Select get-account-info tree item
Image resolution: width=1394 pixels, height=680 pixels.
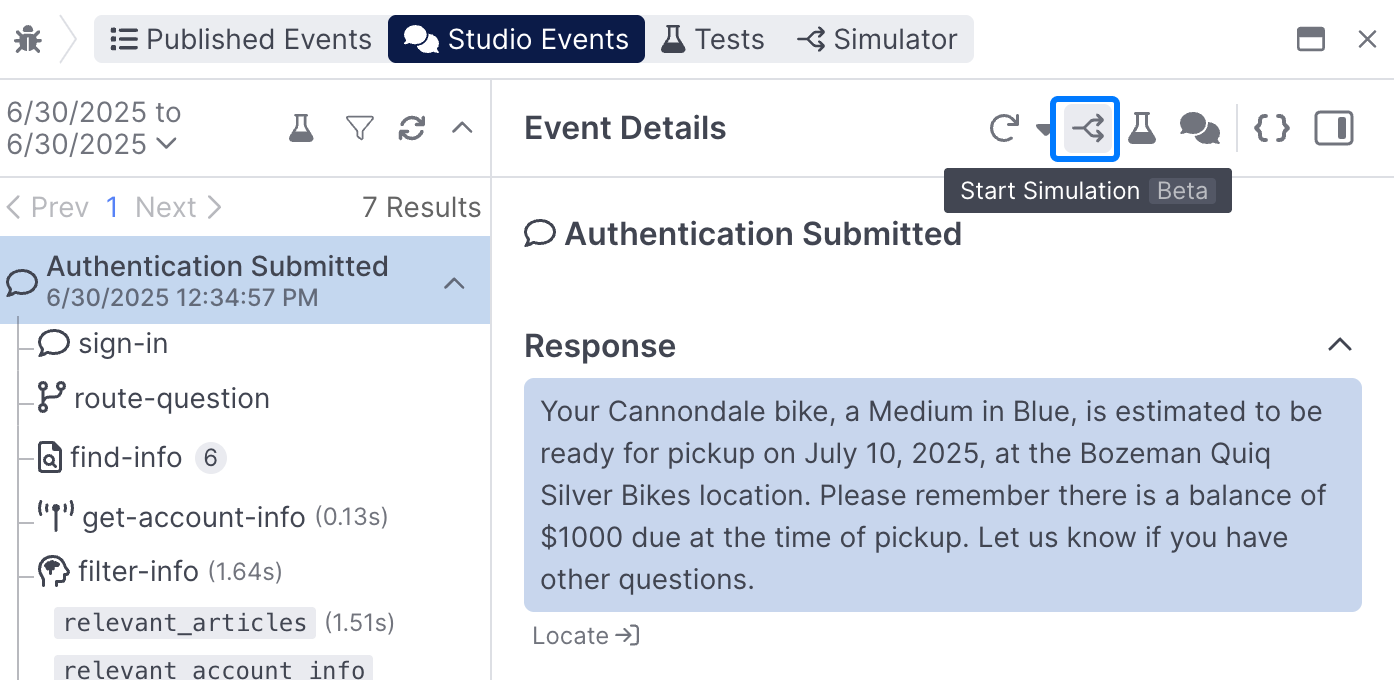pos(193,517)
